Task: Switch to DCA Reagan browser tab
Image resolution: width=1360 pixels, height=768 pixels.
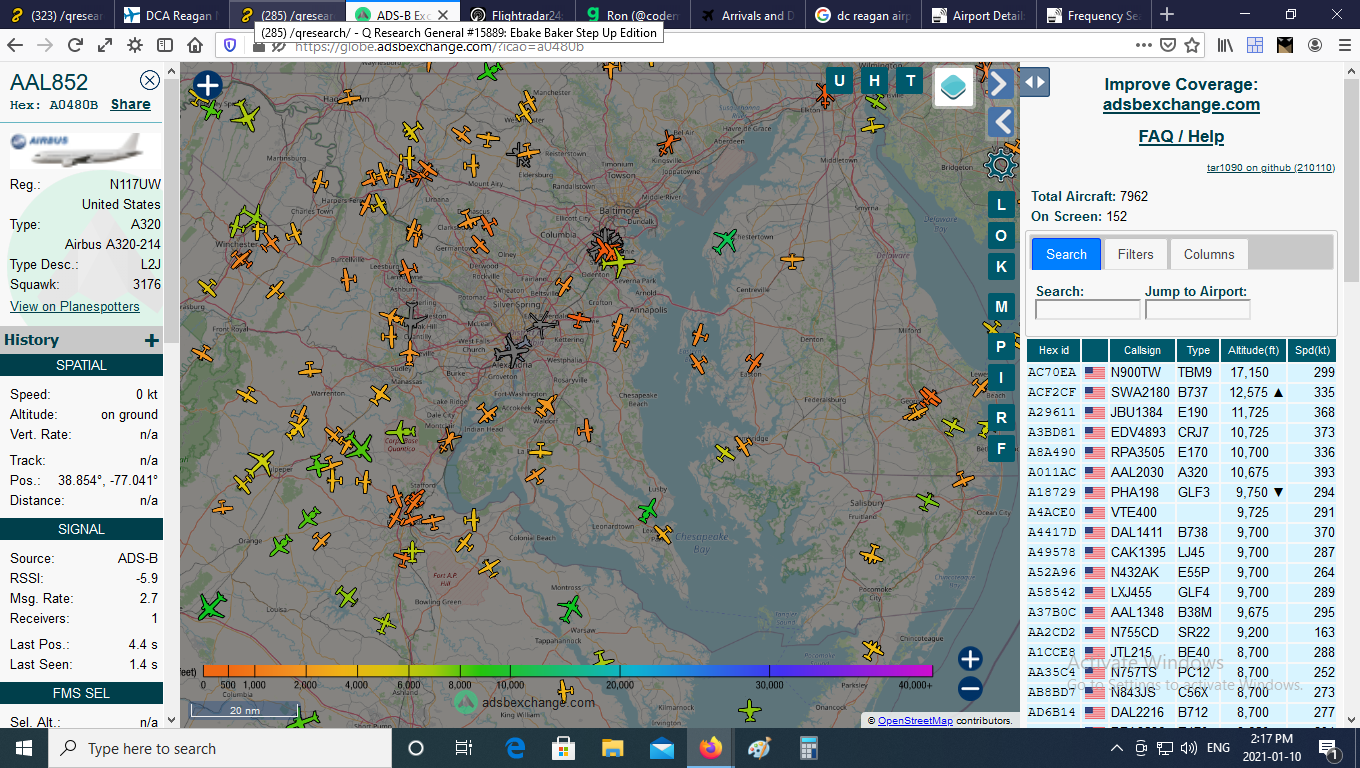Action: point(171,15)
